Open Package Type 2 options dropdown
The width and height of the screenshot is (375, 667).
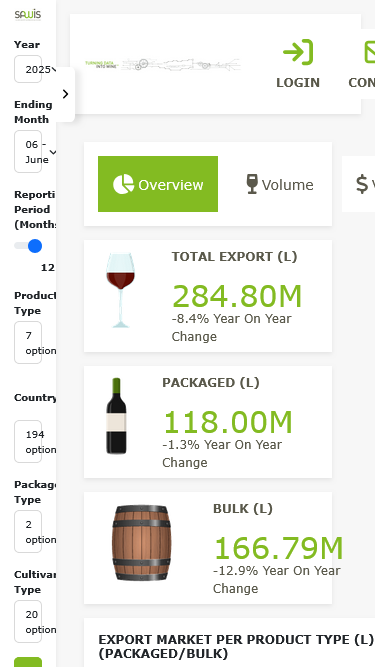pyautogui.click(x=28, y=531)
